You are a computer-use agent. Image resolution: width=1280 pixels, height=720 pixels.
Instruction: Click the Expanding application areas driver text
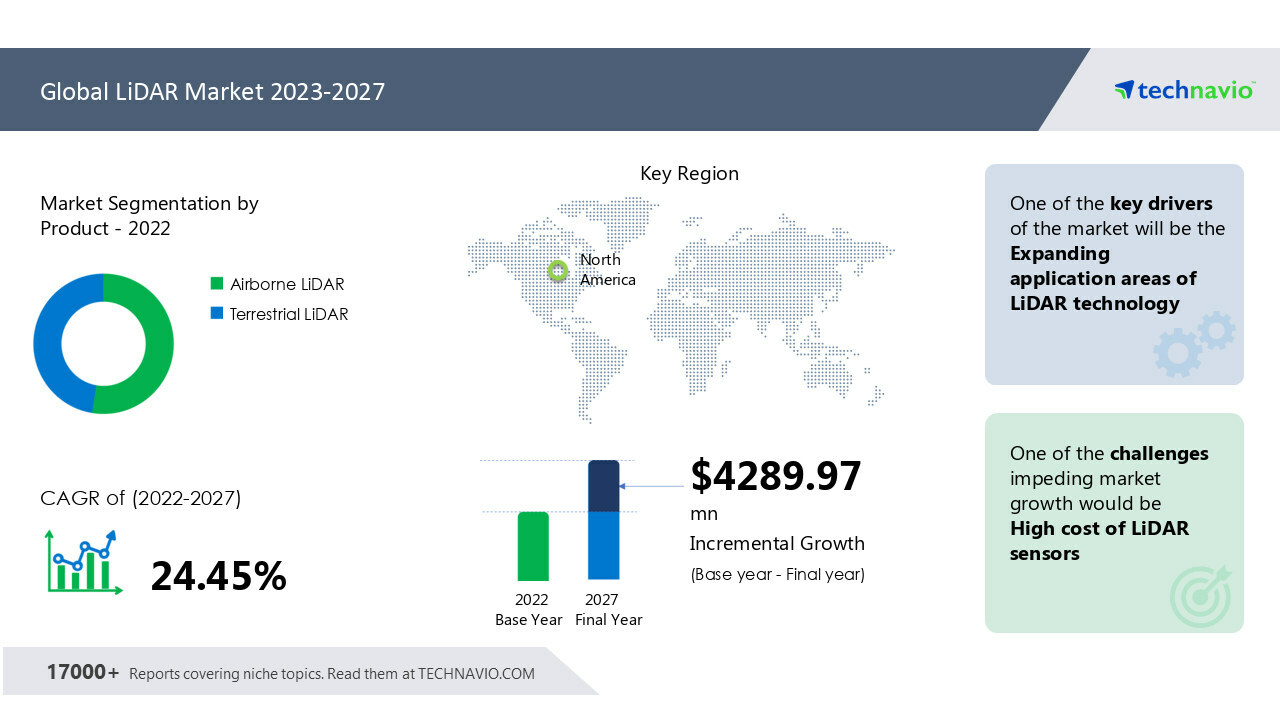1102,278
